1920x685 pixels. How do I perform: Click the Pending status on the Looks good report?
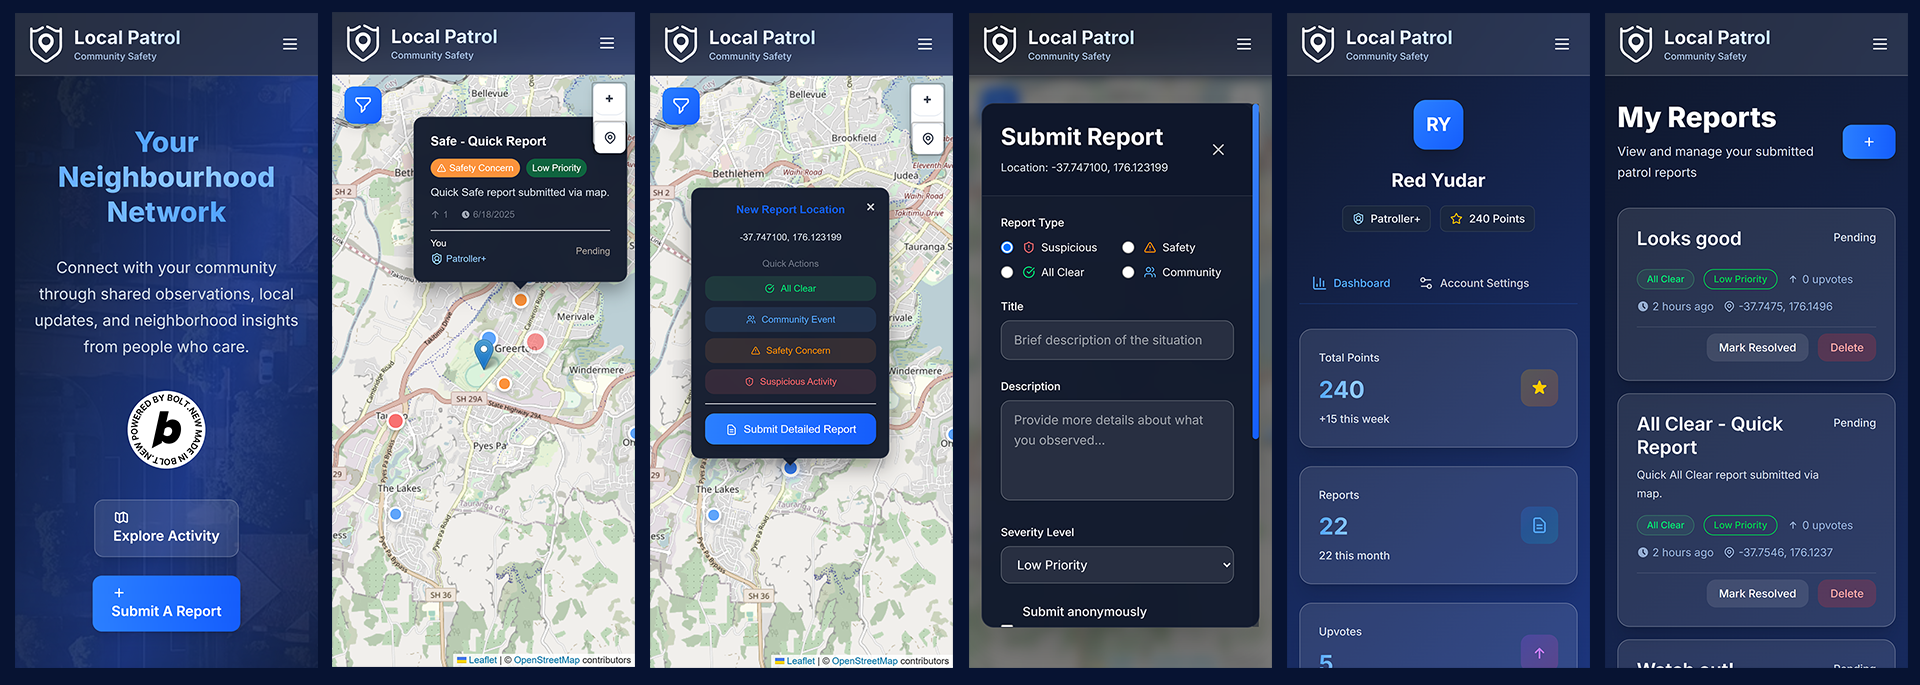pos(1854,238)
